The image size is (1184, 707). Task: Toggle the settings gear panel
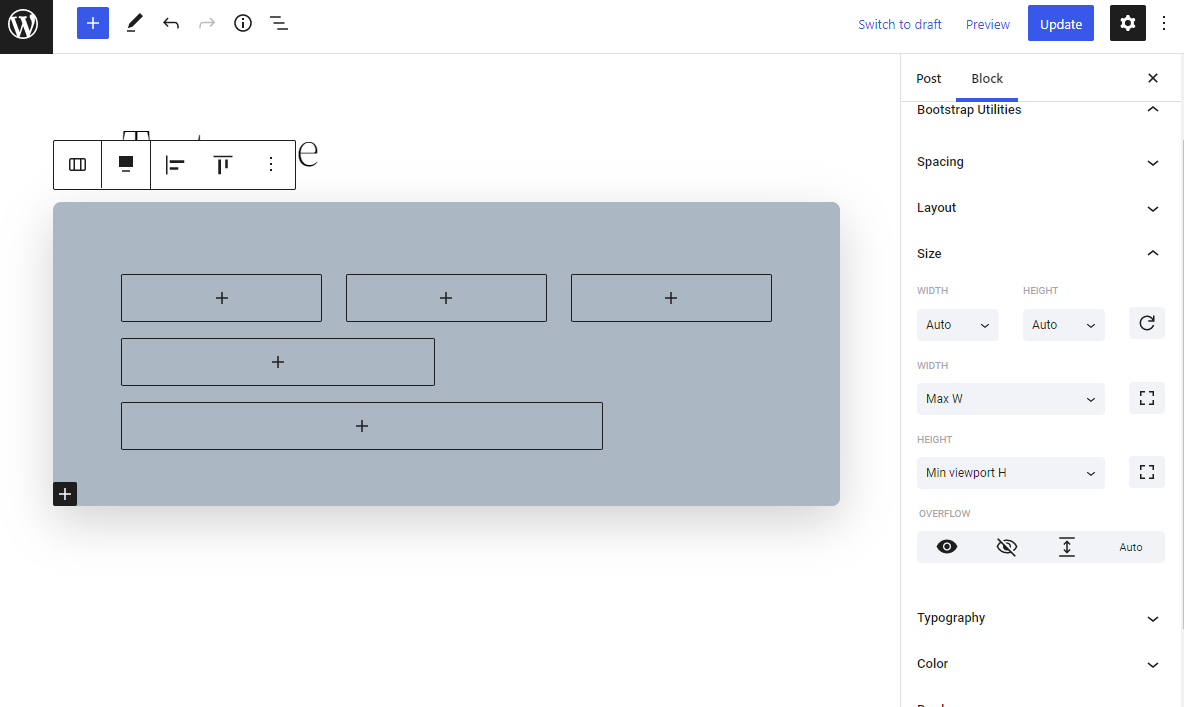click(1127, 23)
